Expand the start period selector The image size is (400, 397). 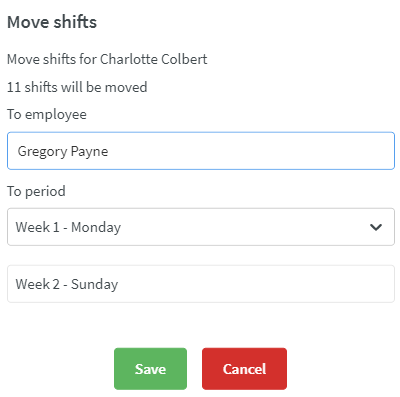tap(201, 227)
